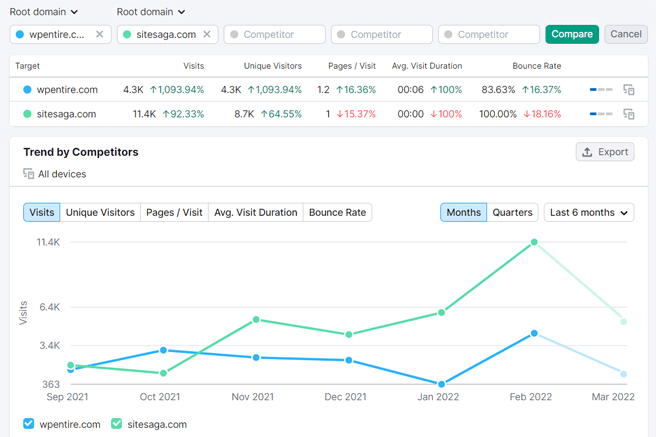
Task: Click the Cancel button
Action: [626, 34]
